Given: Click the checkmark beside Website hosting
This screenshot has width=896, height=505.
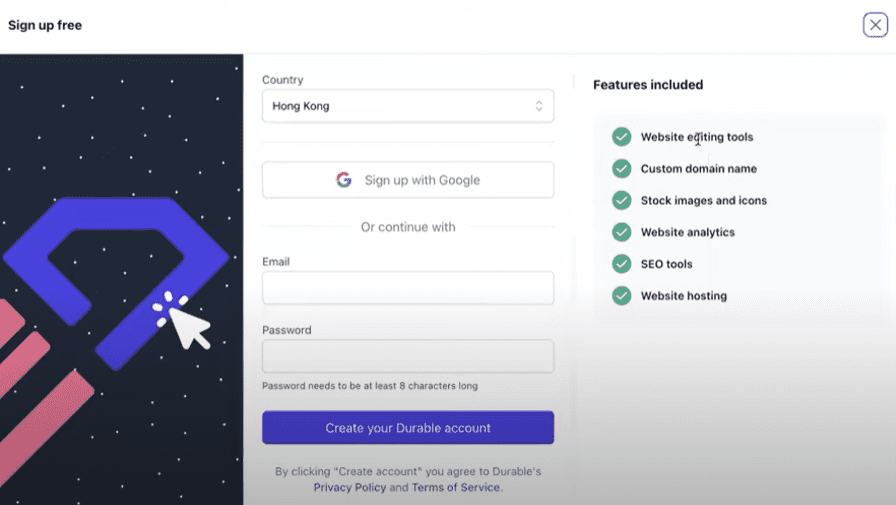Looking at the screenshot, I should (622, 296).
